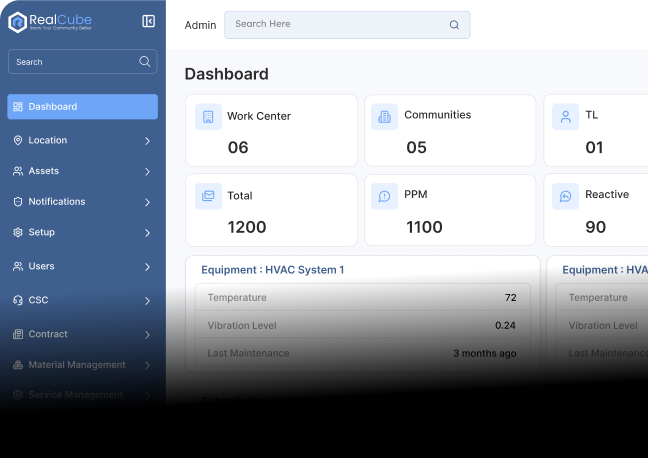Collapse the sidebar with the panel icon

(148, 21)
